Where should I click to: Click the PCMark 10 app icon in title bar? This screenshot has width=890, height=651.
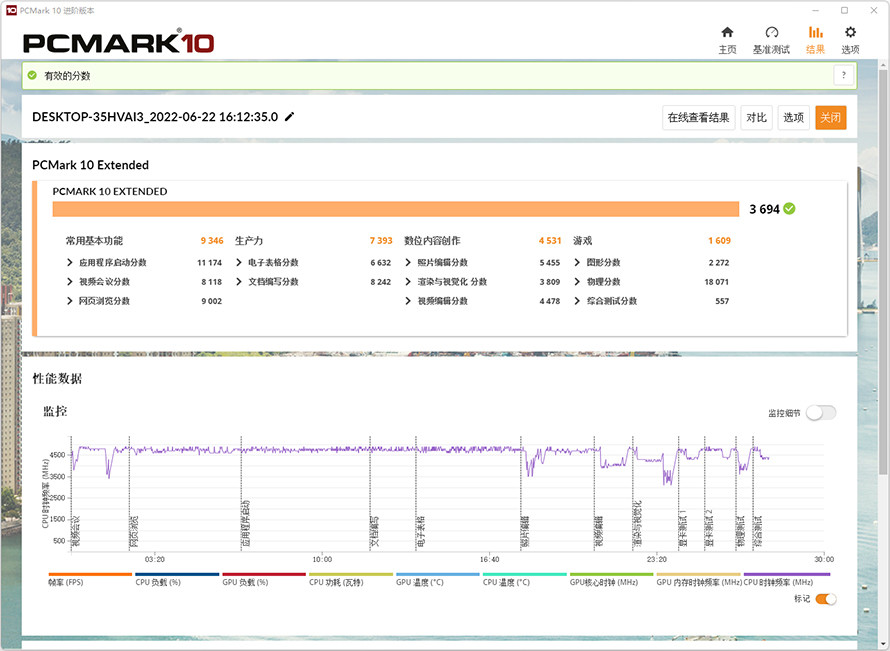(x=11, y=10)
